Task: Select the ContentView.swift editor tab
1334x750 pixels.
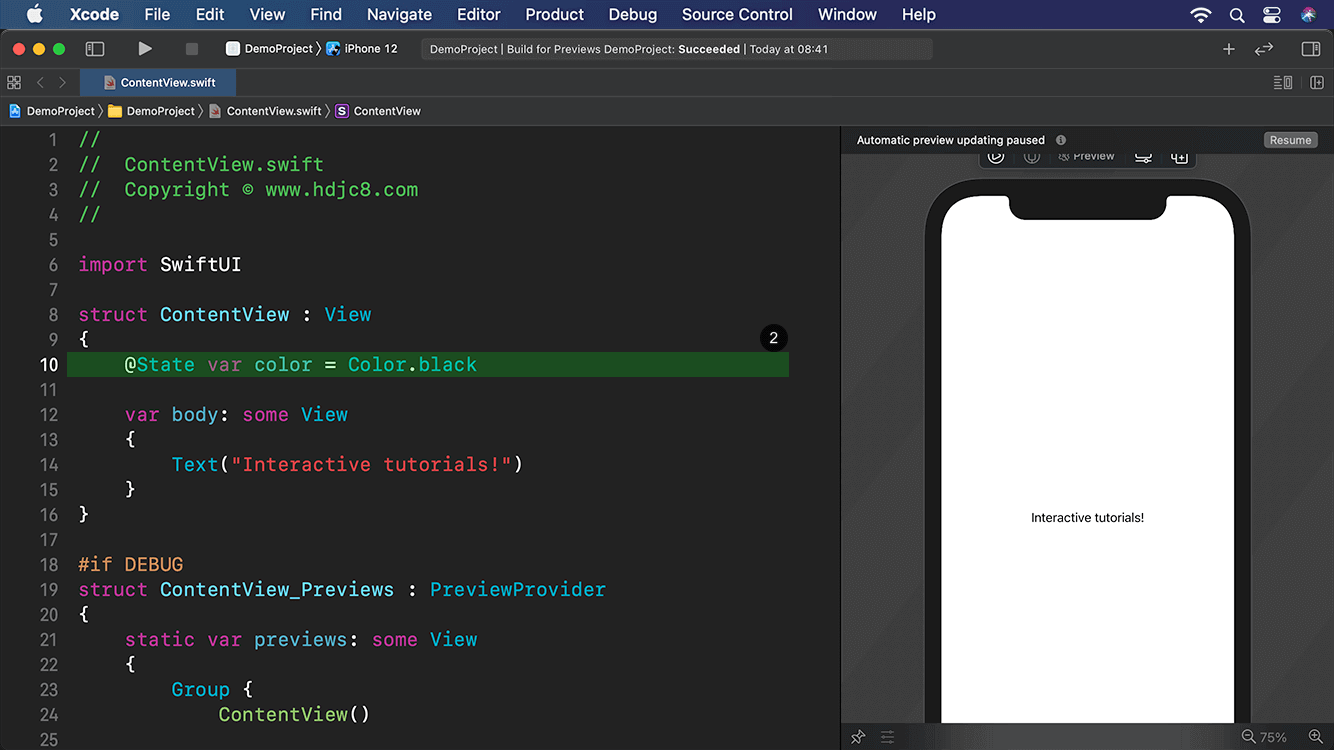Action: click(158, 83)
